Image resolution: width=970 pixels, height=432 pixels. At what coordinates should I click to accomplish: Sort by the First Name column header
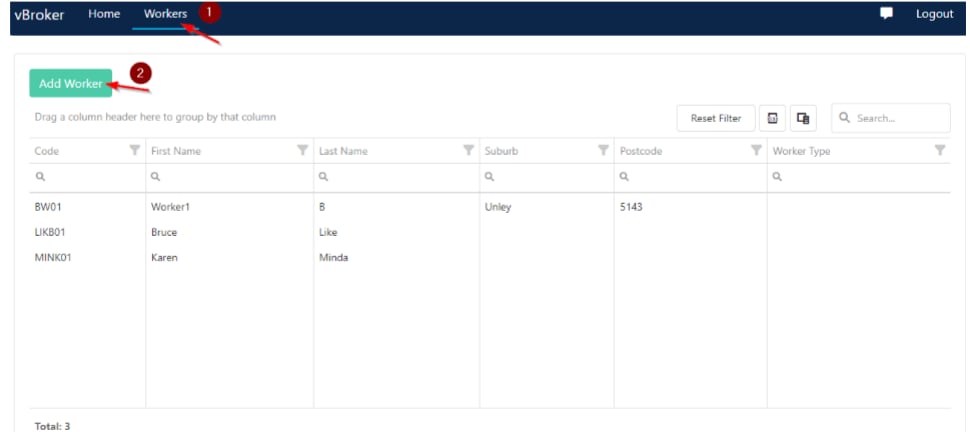pyautogui.click(x=176, y=151)
